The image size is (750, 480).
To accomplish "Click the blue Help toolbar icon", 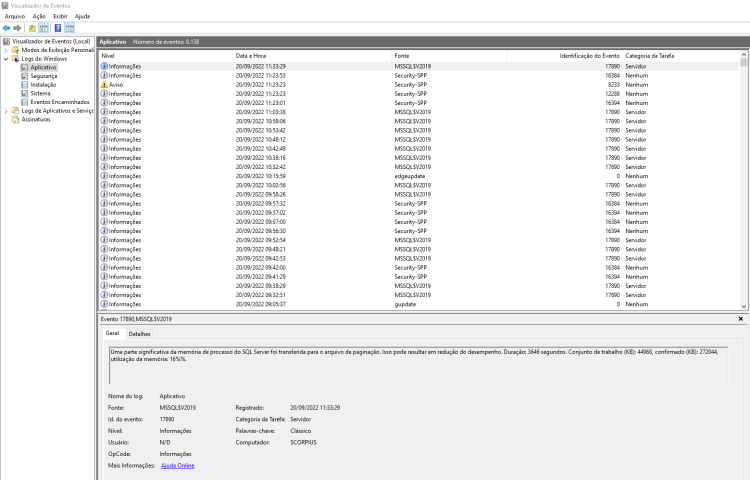I will pos(58,28).
